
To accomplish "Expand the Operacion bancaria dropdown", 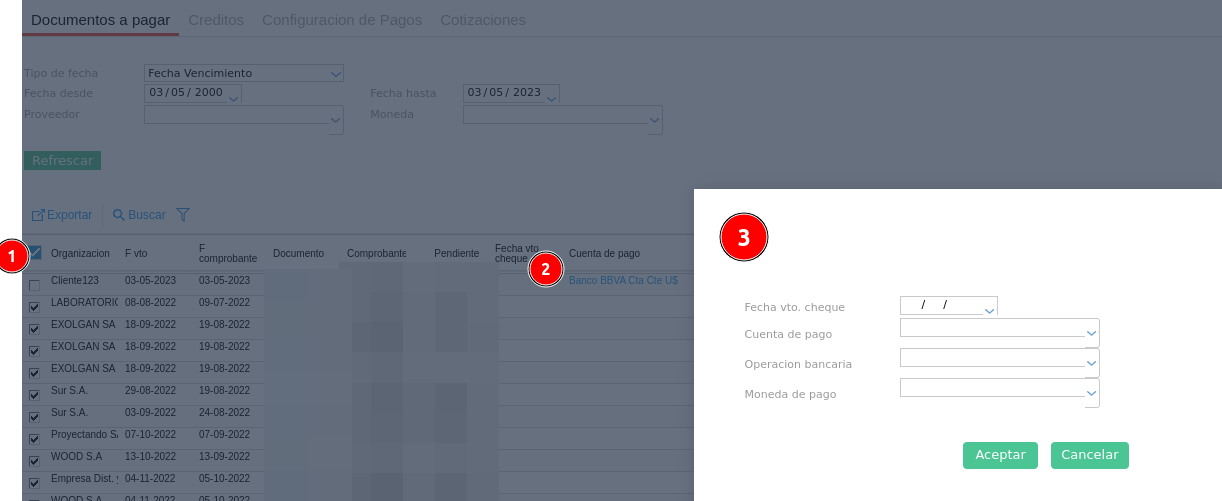I will pos(1092,362).
